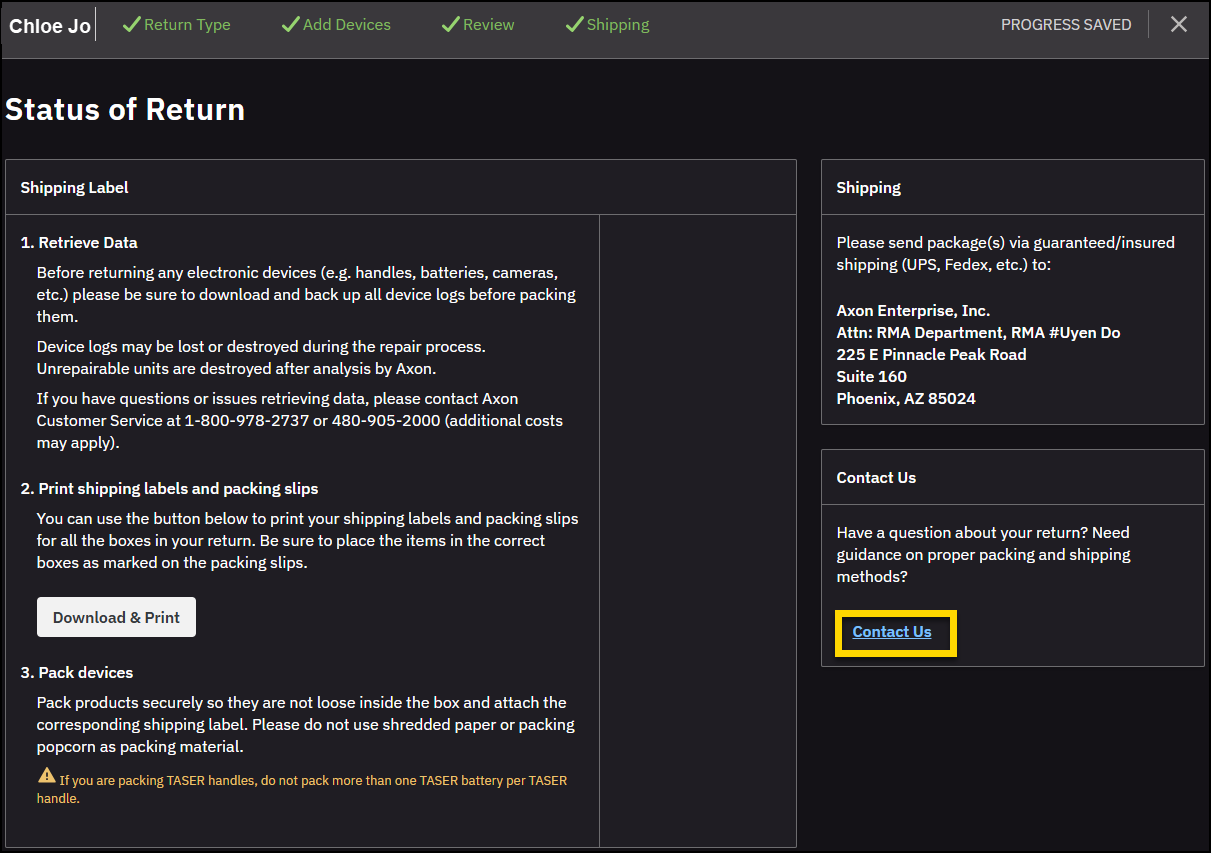1211x853 pixels.
Task: Click the checkmark icon beside Return Type
Action: [x=130, y=24]
